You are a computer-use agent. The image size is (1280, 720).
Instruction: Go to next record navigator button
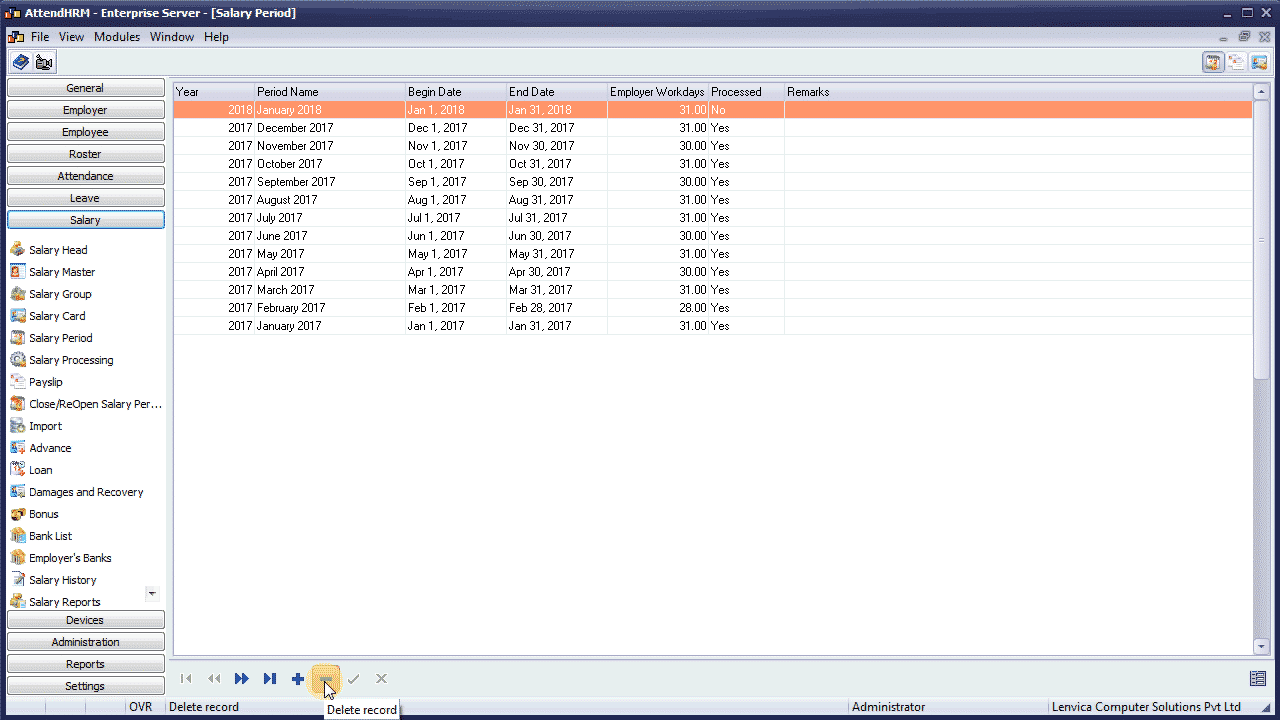point(242,679)
